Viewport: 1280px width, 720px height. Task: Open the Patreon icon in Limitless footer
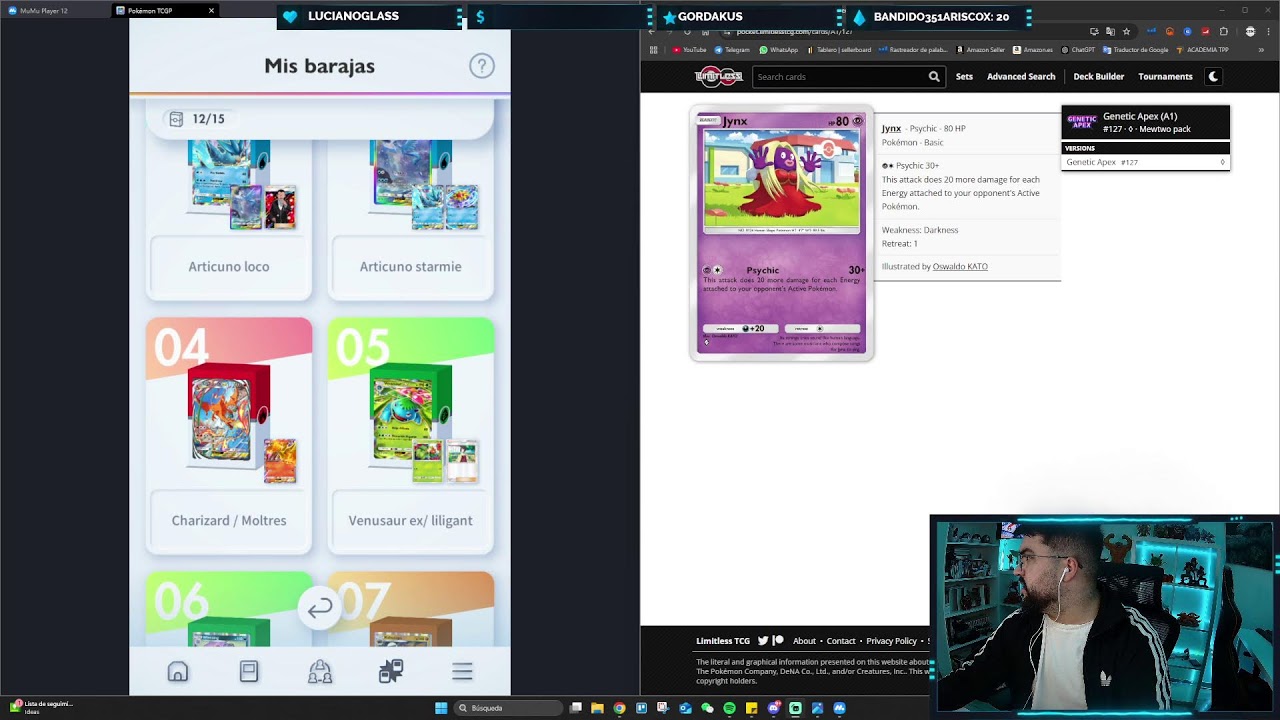[778, 641]
